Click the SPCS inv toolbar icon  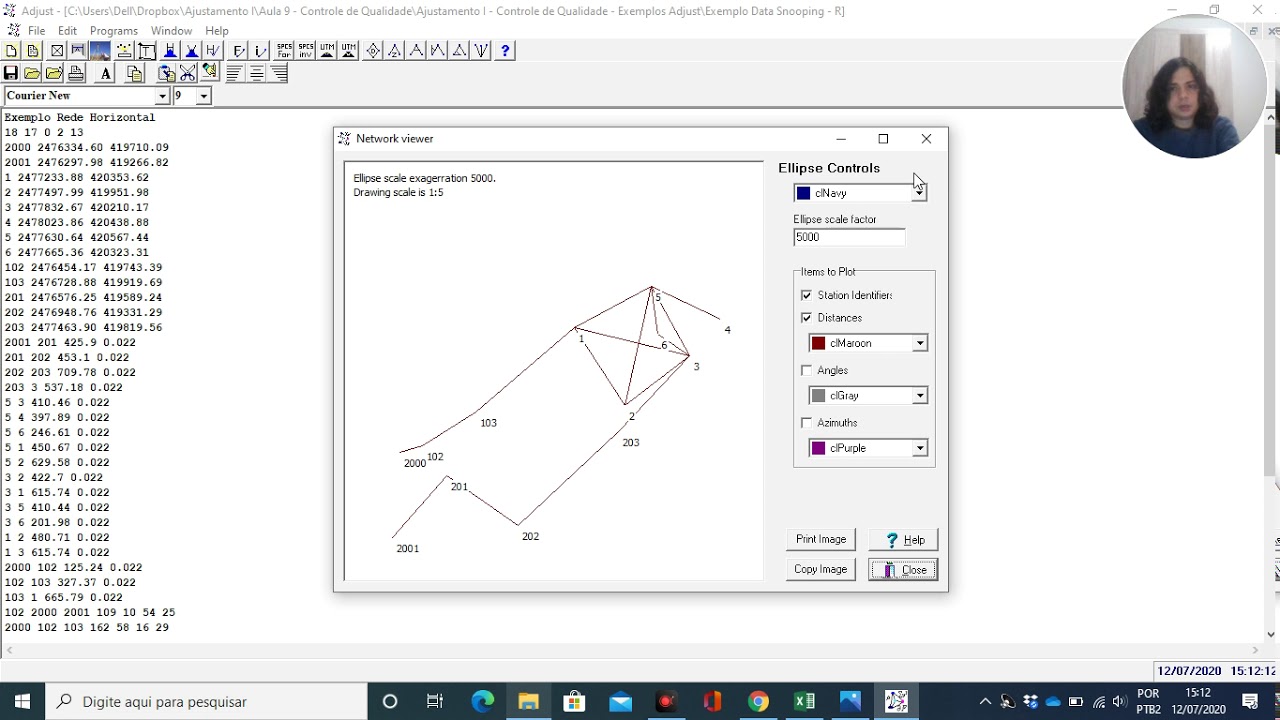[x=305, y=50]
